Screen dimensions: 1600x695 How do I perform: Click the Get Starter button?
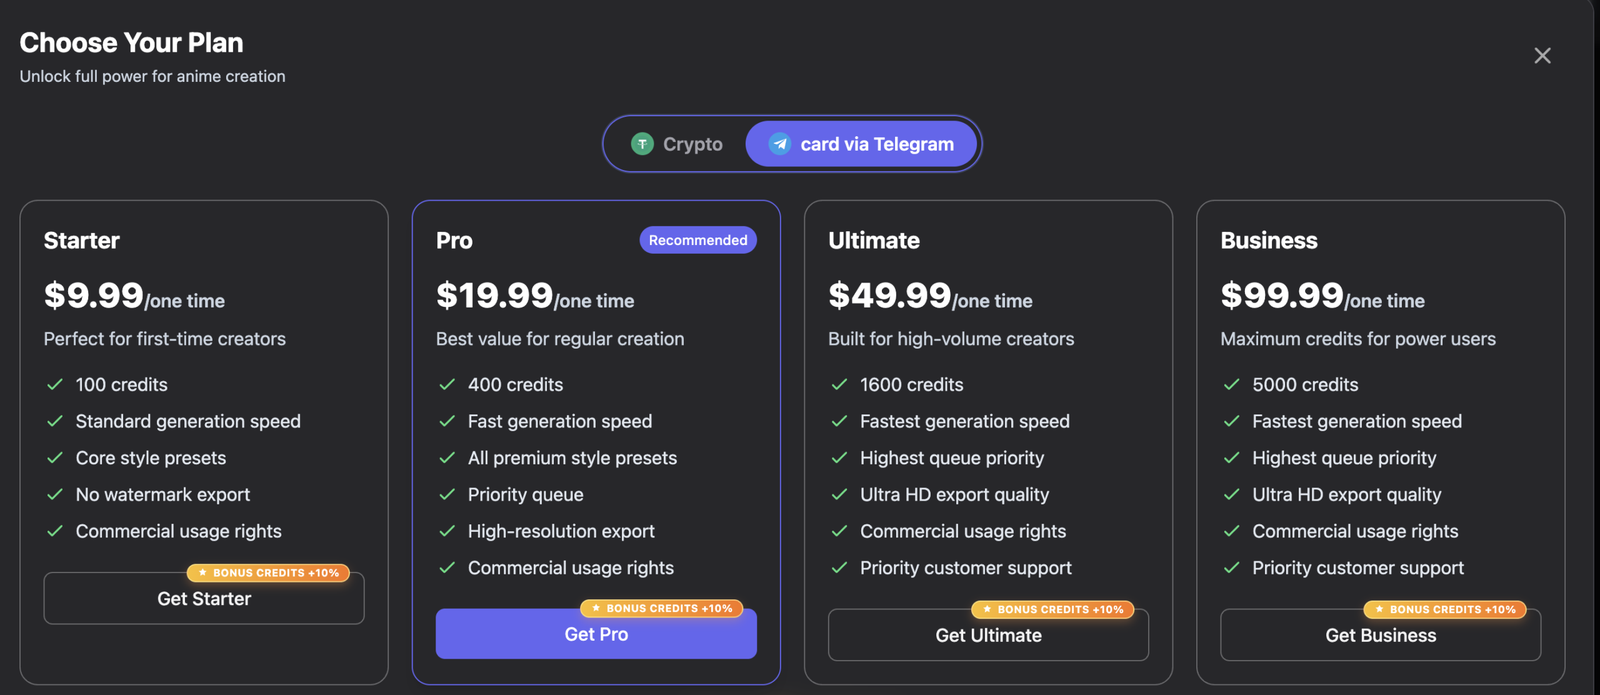point(204,599)
